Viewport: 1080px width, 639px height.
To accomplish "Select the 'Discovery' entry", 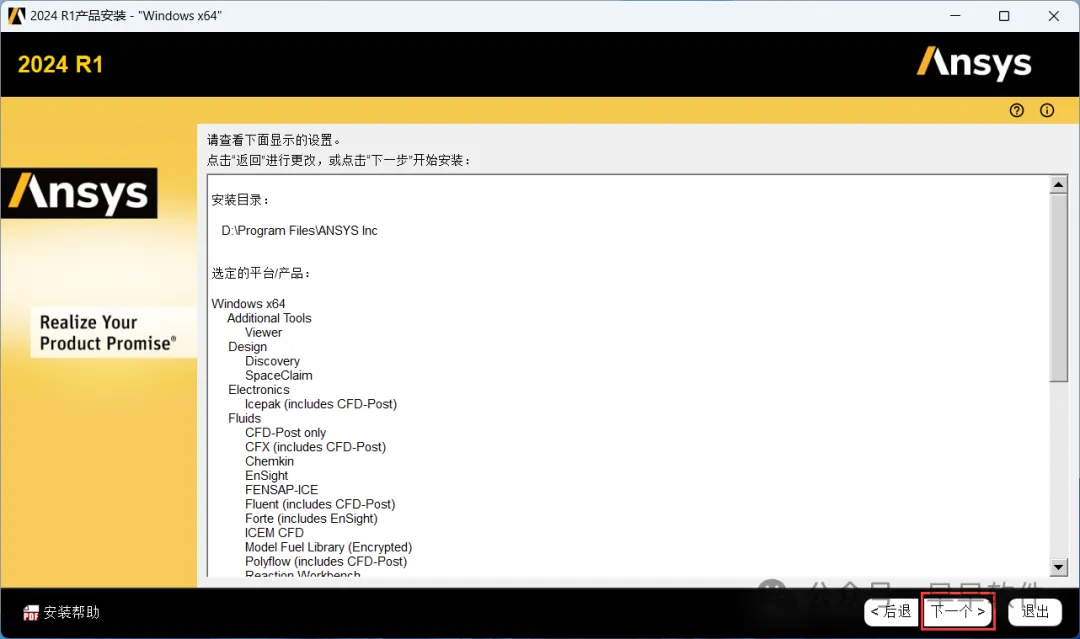I will [x=273, y=361].
